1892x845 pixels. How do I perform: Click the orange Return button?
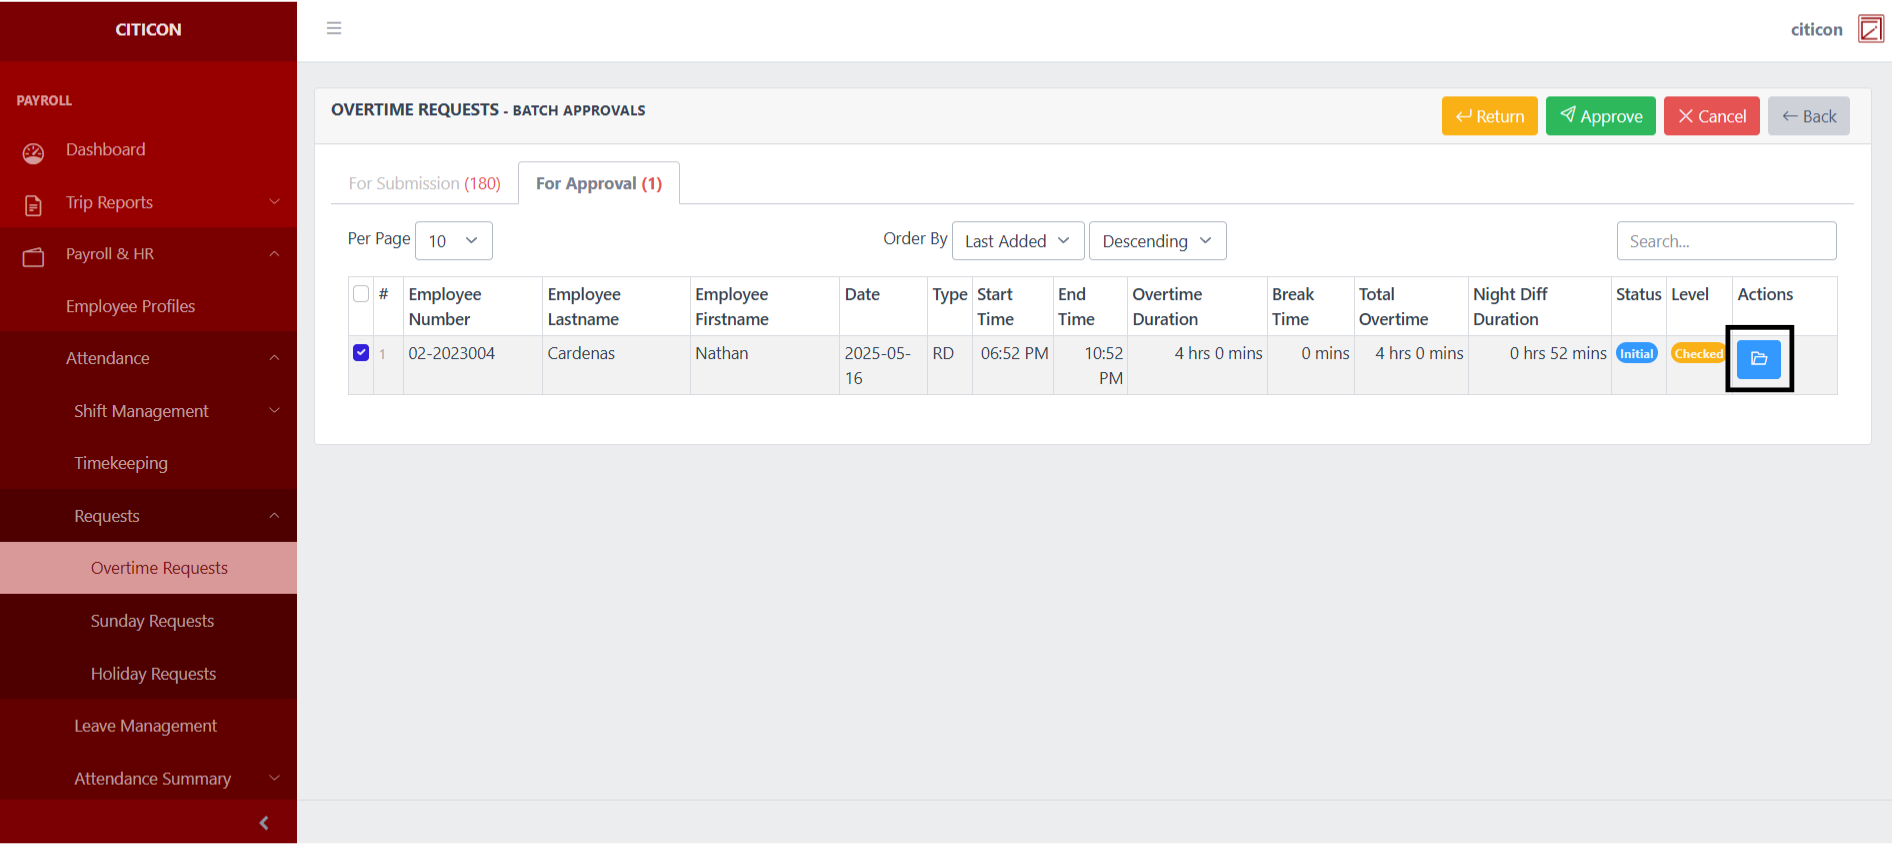pos(1489,116)
